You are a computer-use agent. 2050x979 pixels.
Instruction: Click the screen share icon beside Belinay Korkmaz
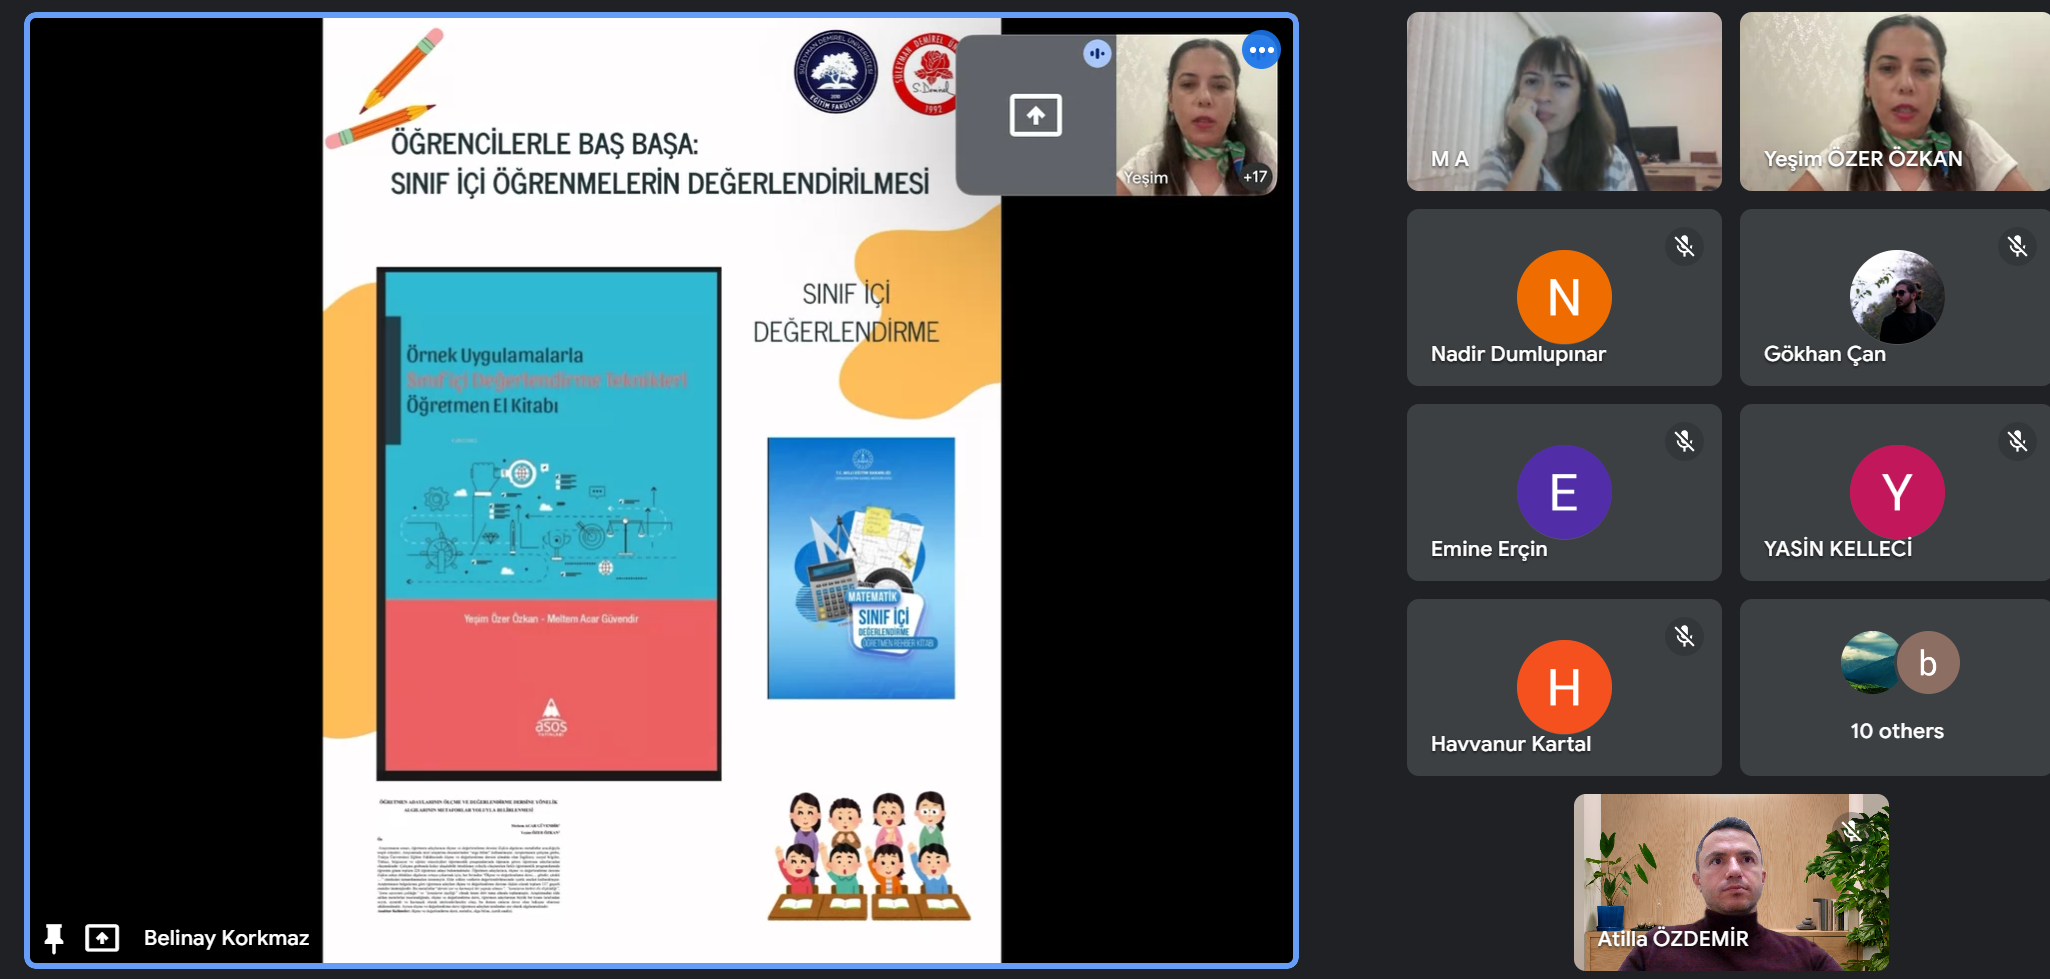102,938
